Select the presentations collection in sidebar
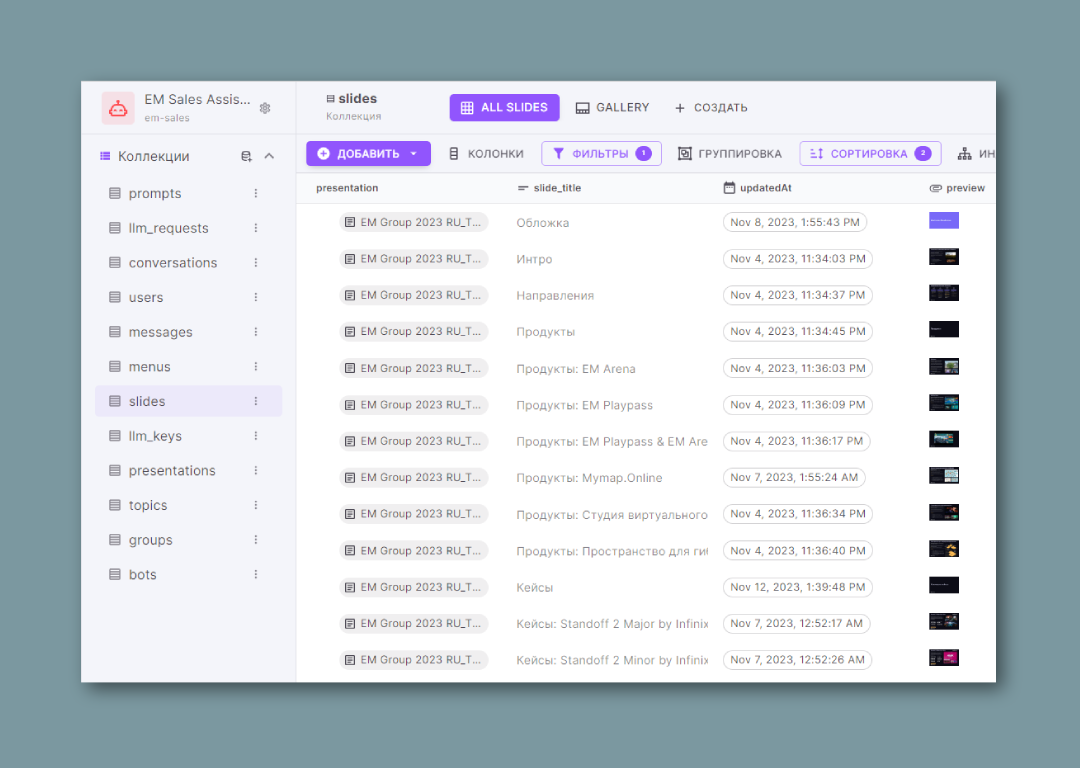Screen dimensions: 1080x768 (172, 470)
